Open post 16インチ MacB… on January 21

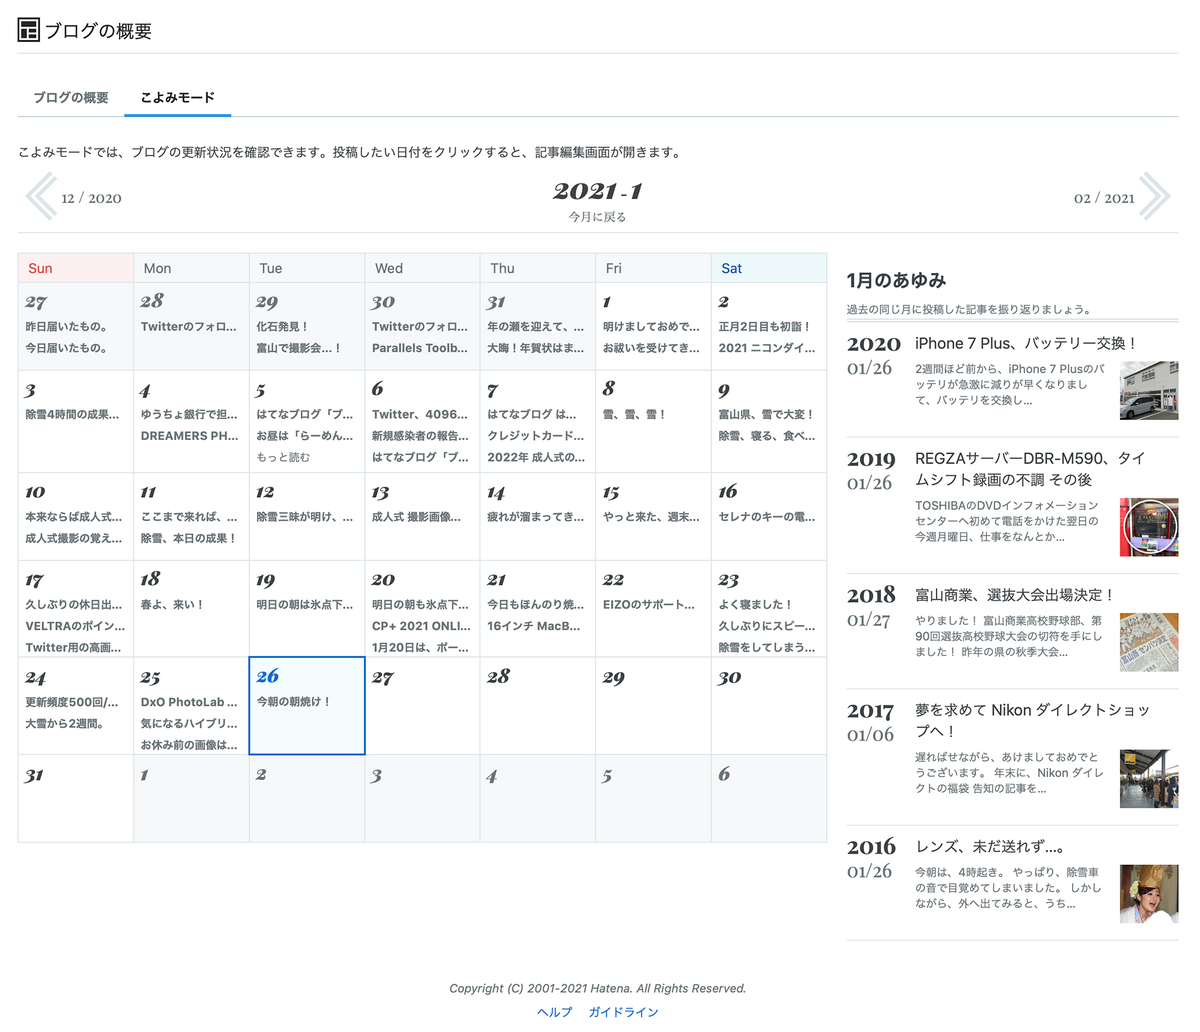[533, 626]
